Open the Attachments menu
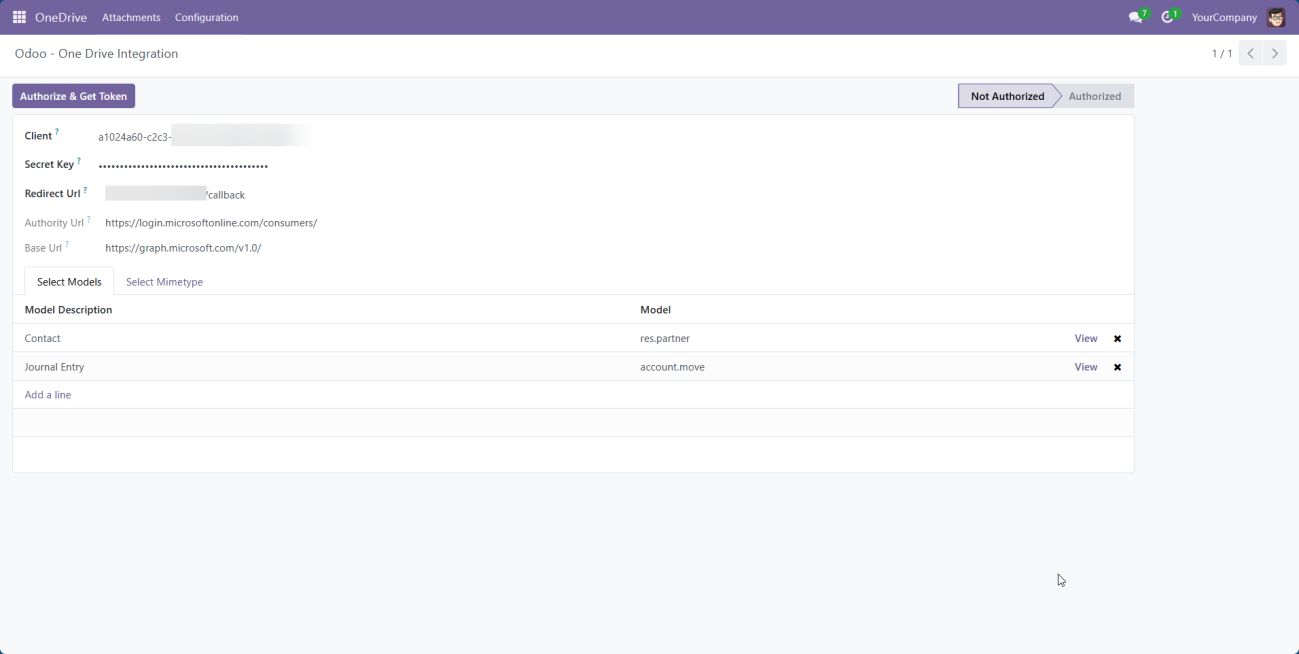Viewport: 1299px width, 654px height. point(131,17)
